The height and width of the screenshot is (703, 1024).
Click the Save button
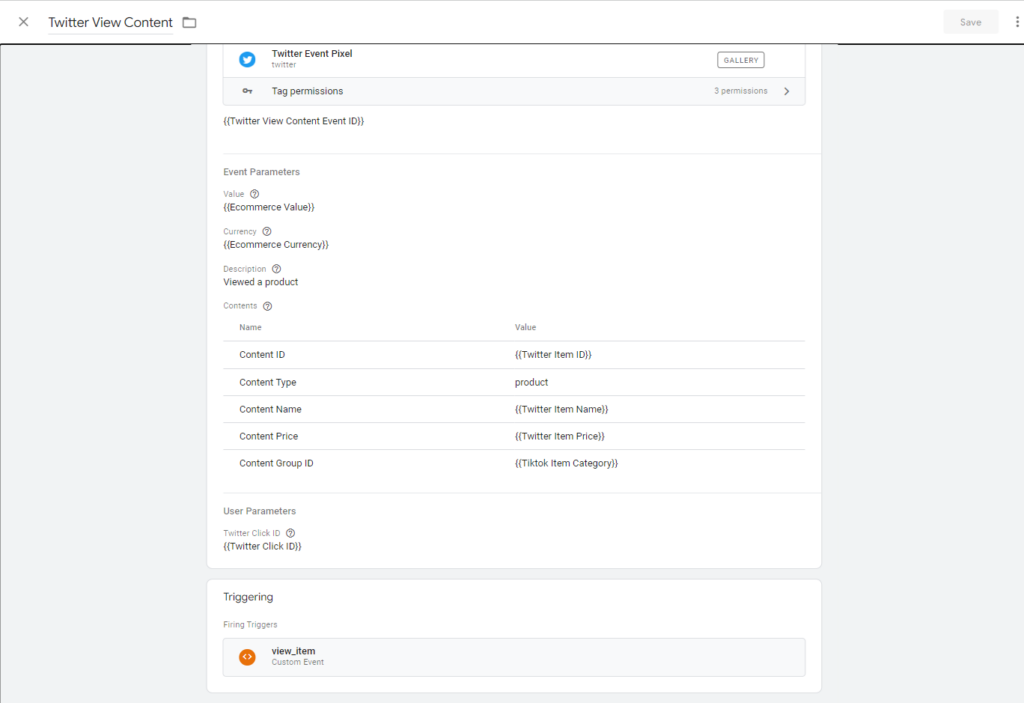(x=970, y=22)
